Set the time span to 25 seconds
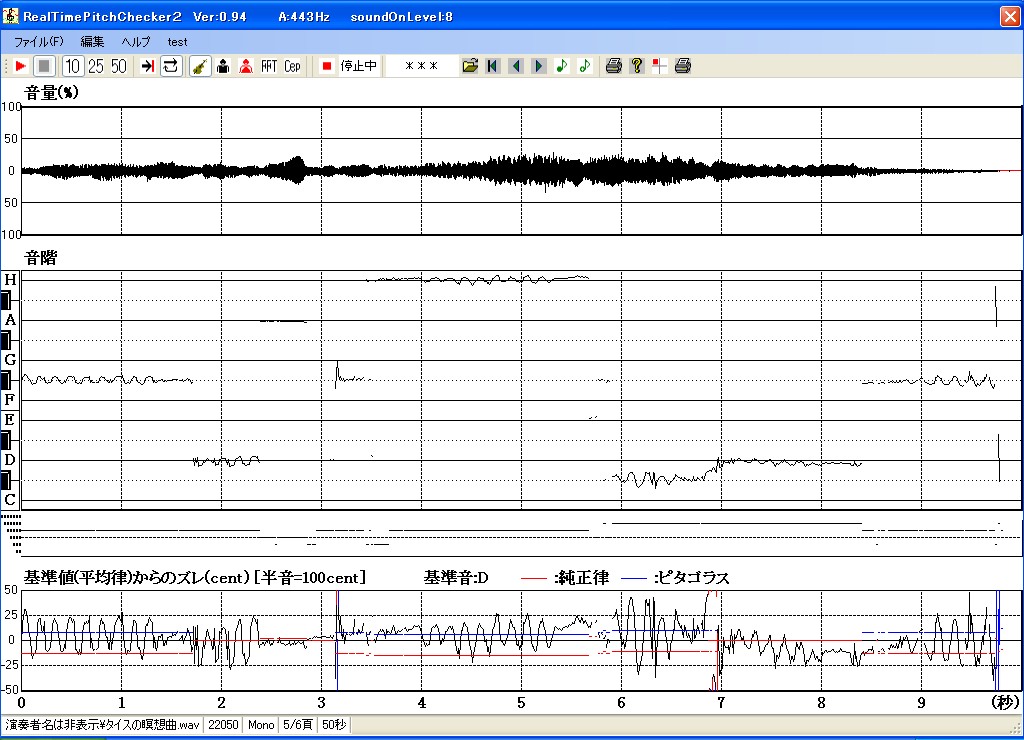The image size is (1024, 740). (x=96, y=66)
